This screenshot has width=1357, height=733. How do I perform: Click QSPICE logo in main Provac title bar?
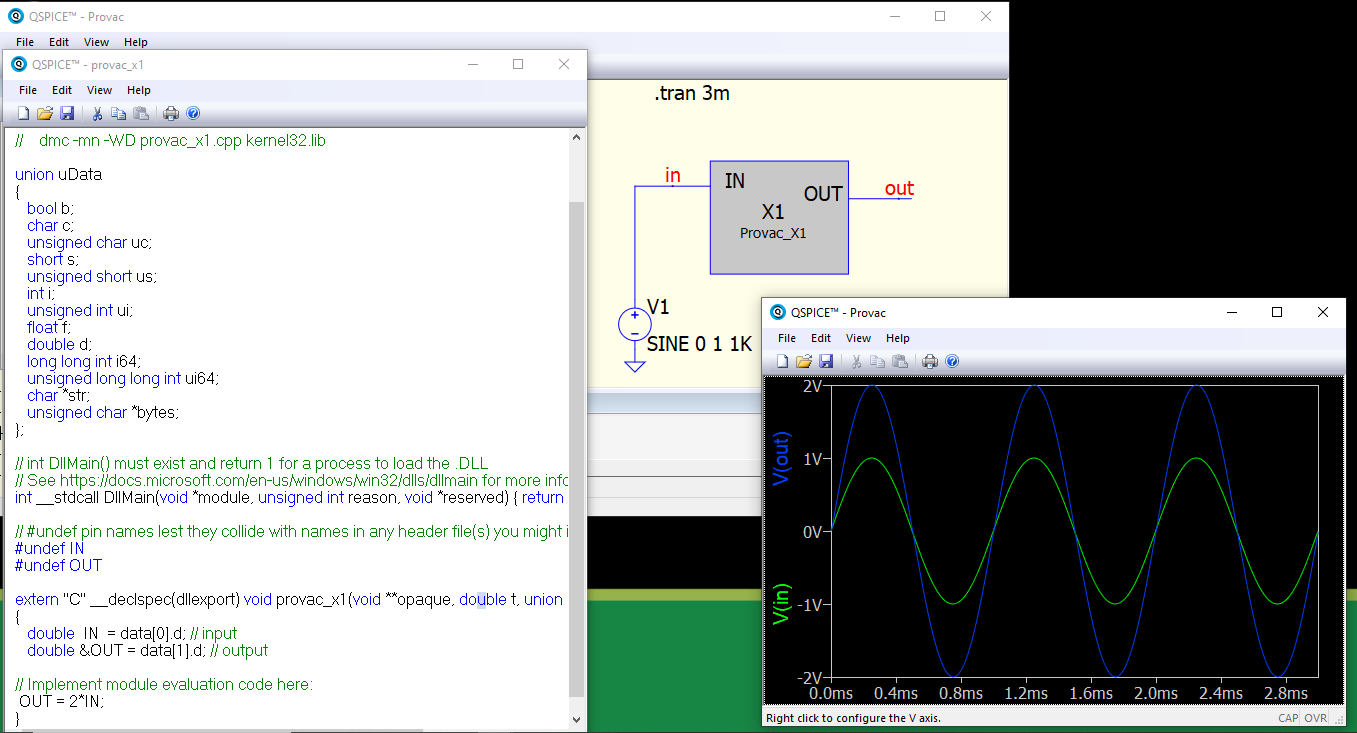[x=15, y=16]
